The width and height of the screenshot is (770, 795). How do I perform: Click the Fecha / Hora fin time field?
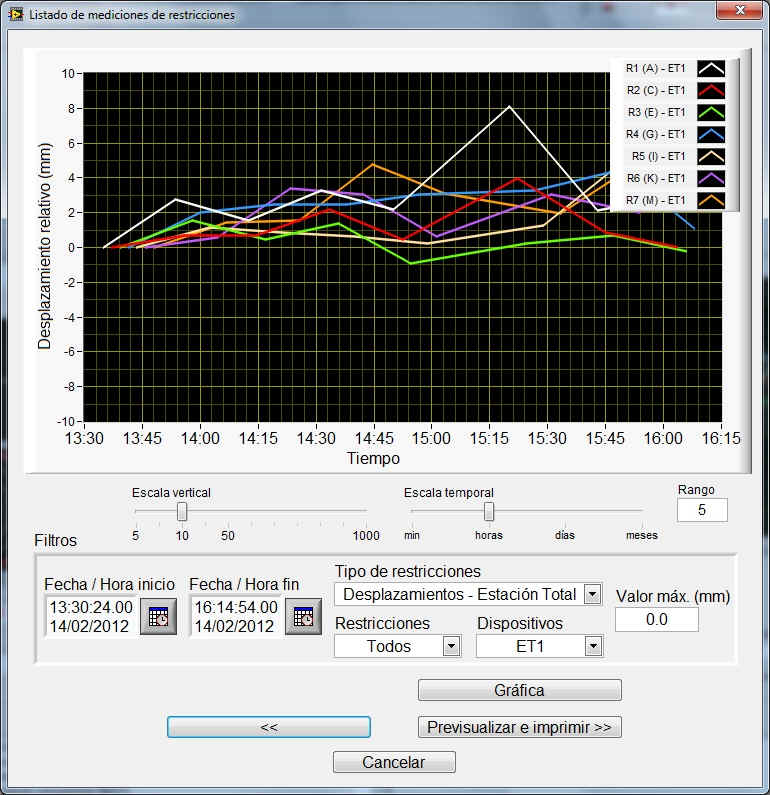click(x=236, y=617)
